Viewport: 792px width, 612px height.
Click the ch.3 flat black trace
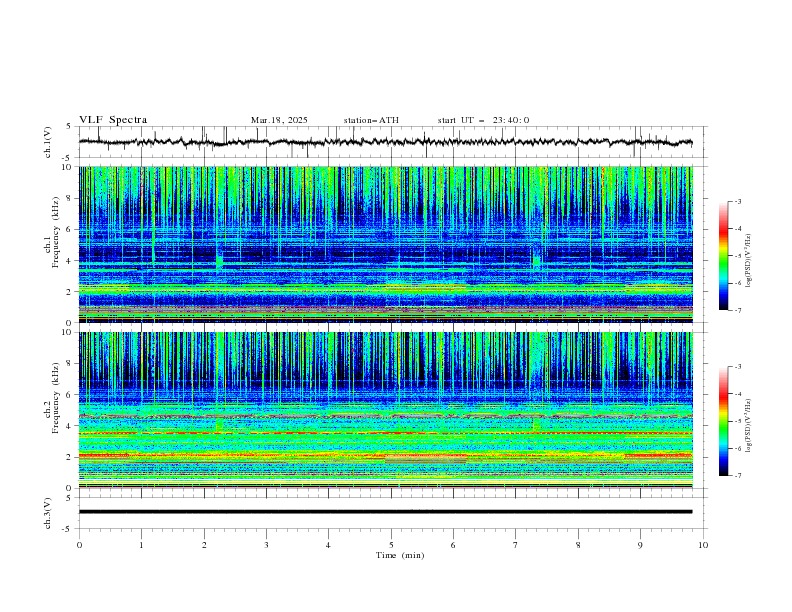pyautogui.click(x=385, y=512)
